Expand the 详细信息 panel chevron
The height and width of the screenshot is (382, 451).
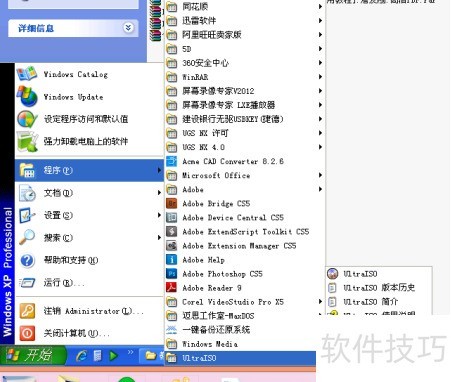pyautogui.click(x=128, y=27)
